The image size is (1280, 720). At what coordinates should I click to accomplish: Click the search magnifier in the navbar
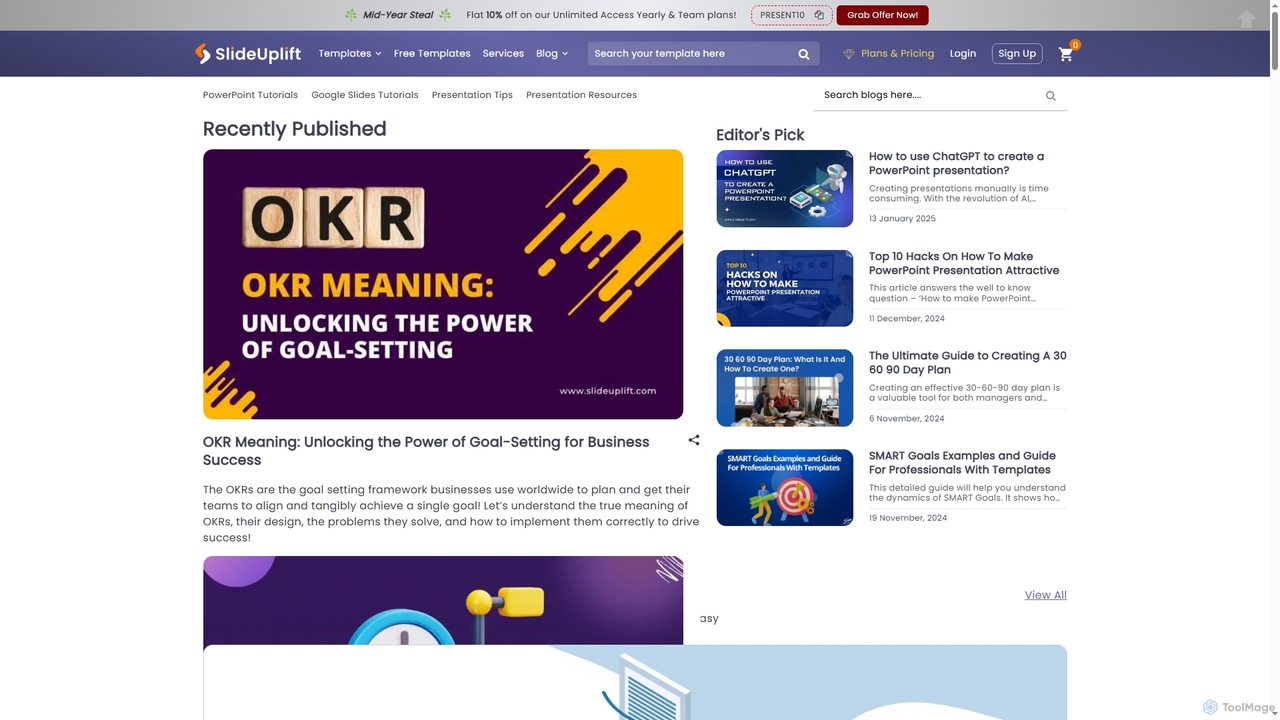(804, 54)
